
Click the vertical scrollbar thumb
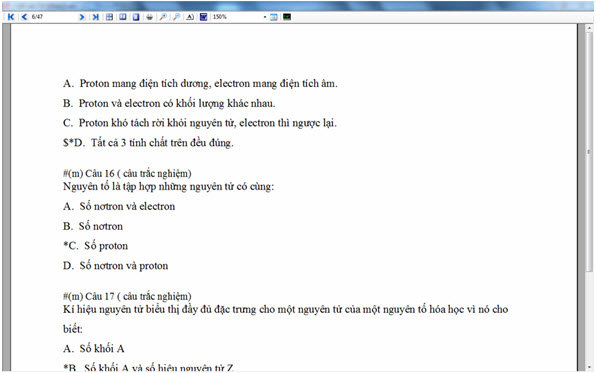point(589,151)
